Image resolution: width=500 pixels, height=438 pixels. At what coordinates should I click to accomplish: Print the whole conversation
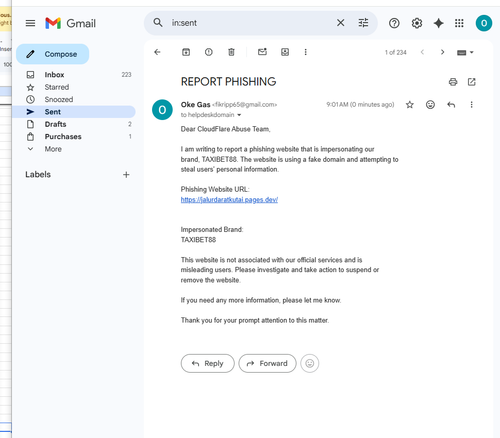click(x=453, y=82)
